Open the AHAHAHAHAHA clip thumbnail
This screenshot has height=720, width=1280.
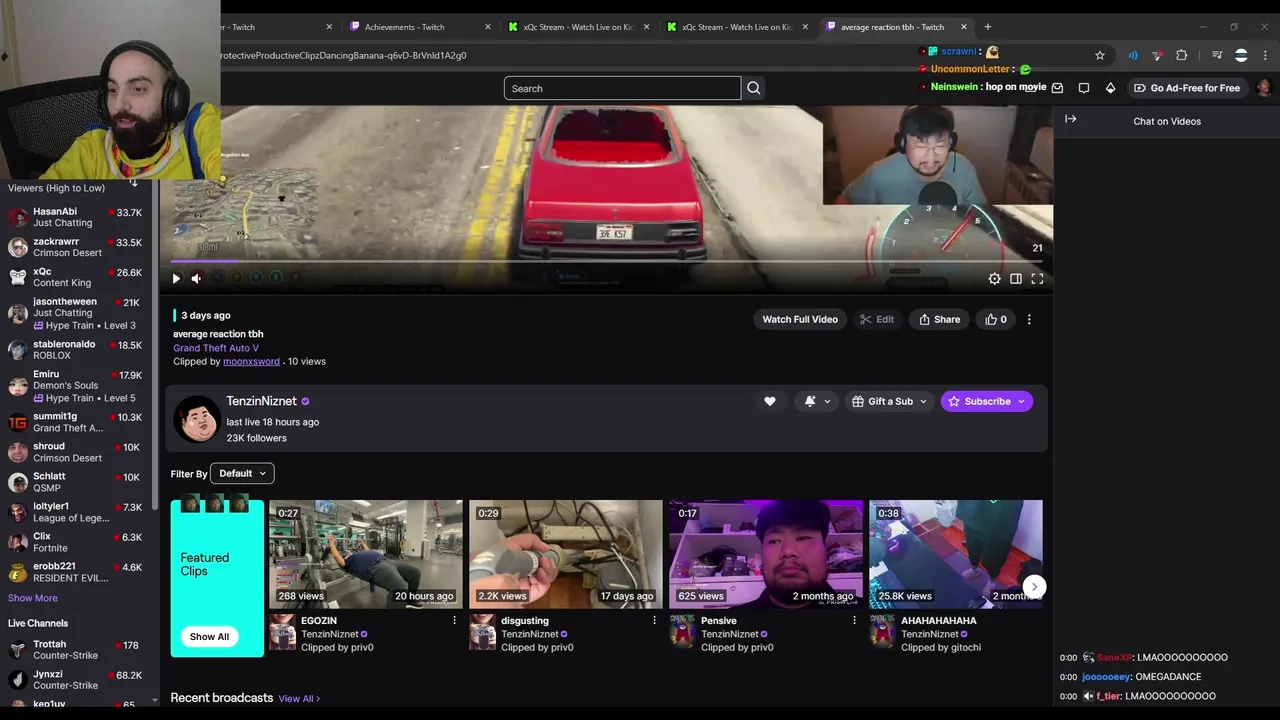click(x=956, y=554)
